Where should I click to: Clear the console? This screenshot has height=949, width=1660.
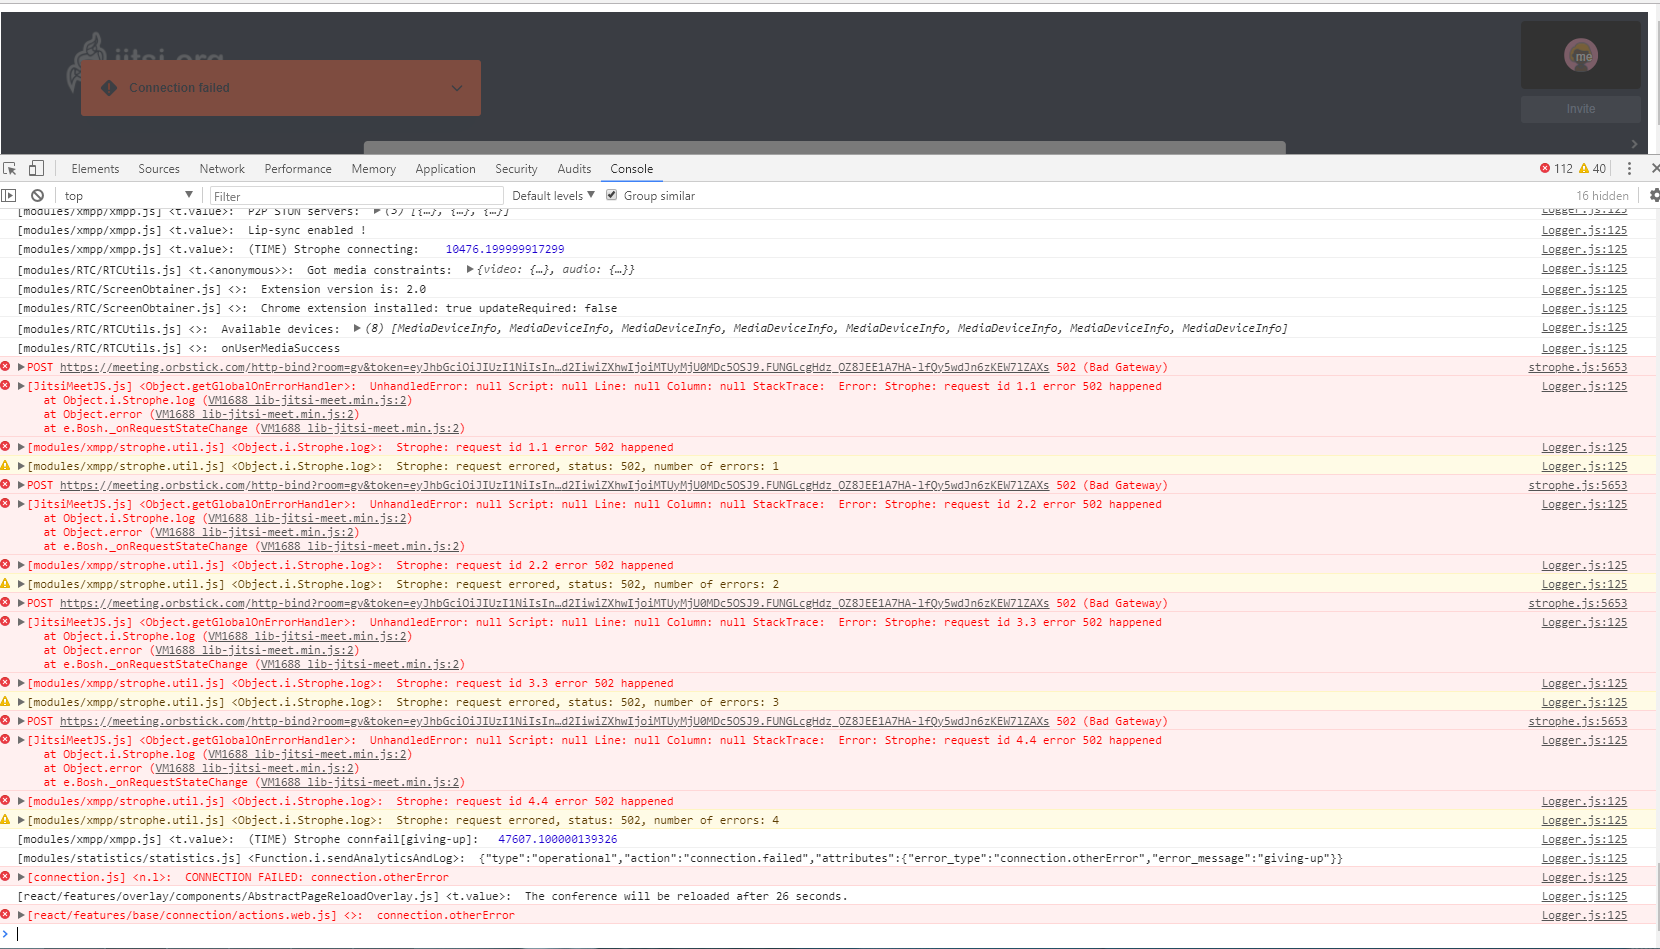click(37, 195)
